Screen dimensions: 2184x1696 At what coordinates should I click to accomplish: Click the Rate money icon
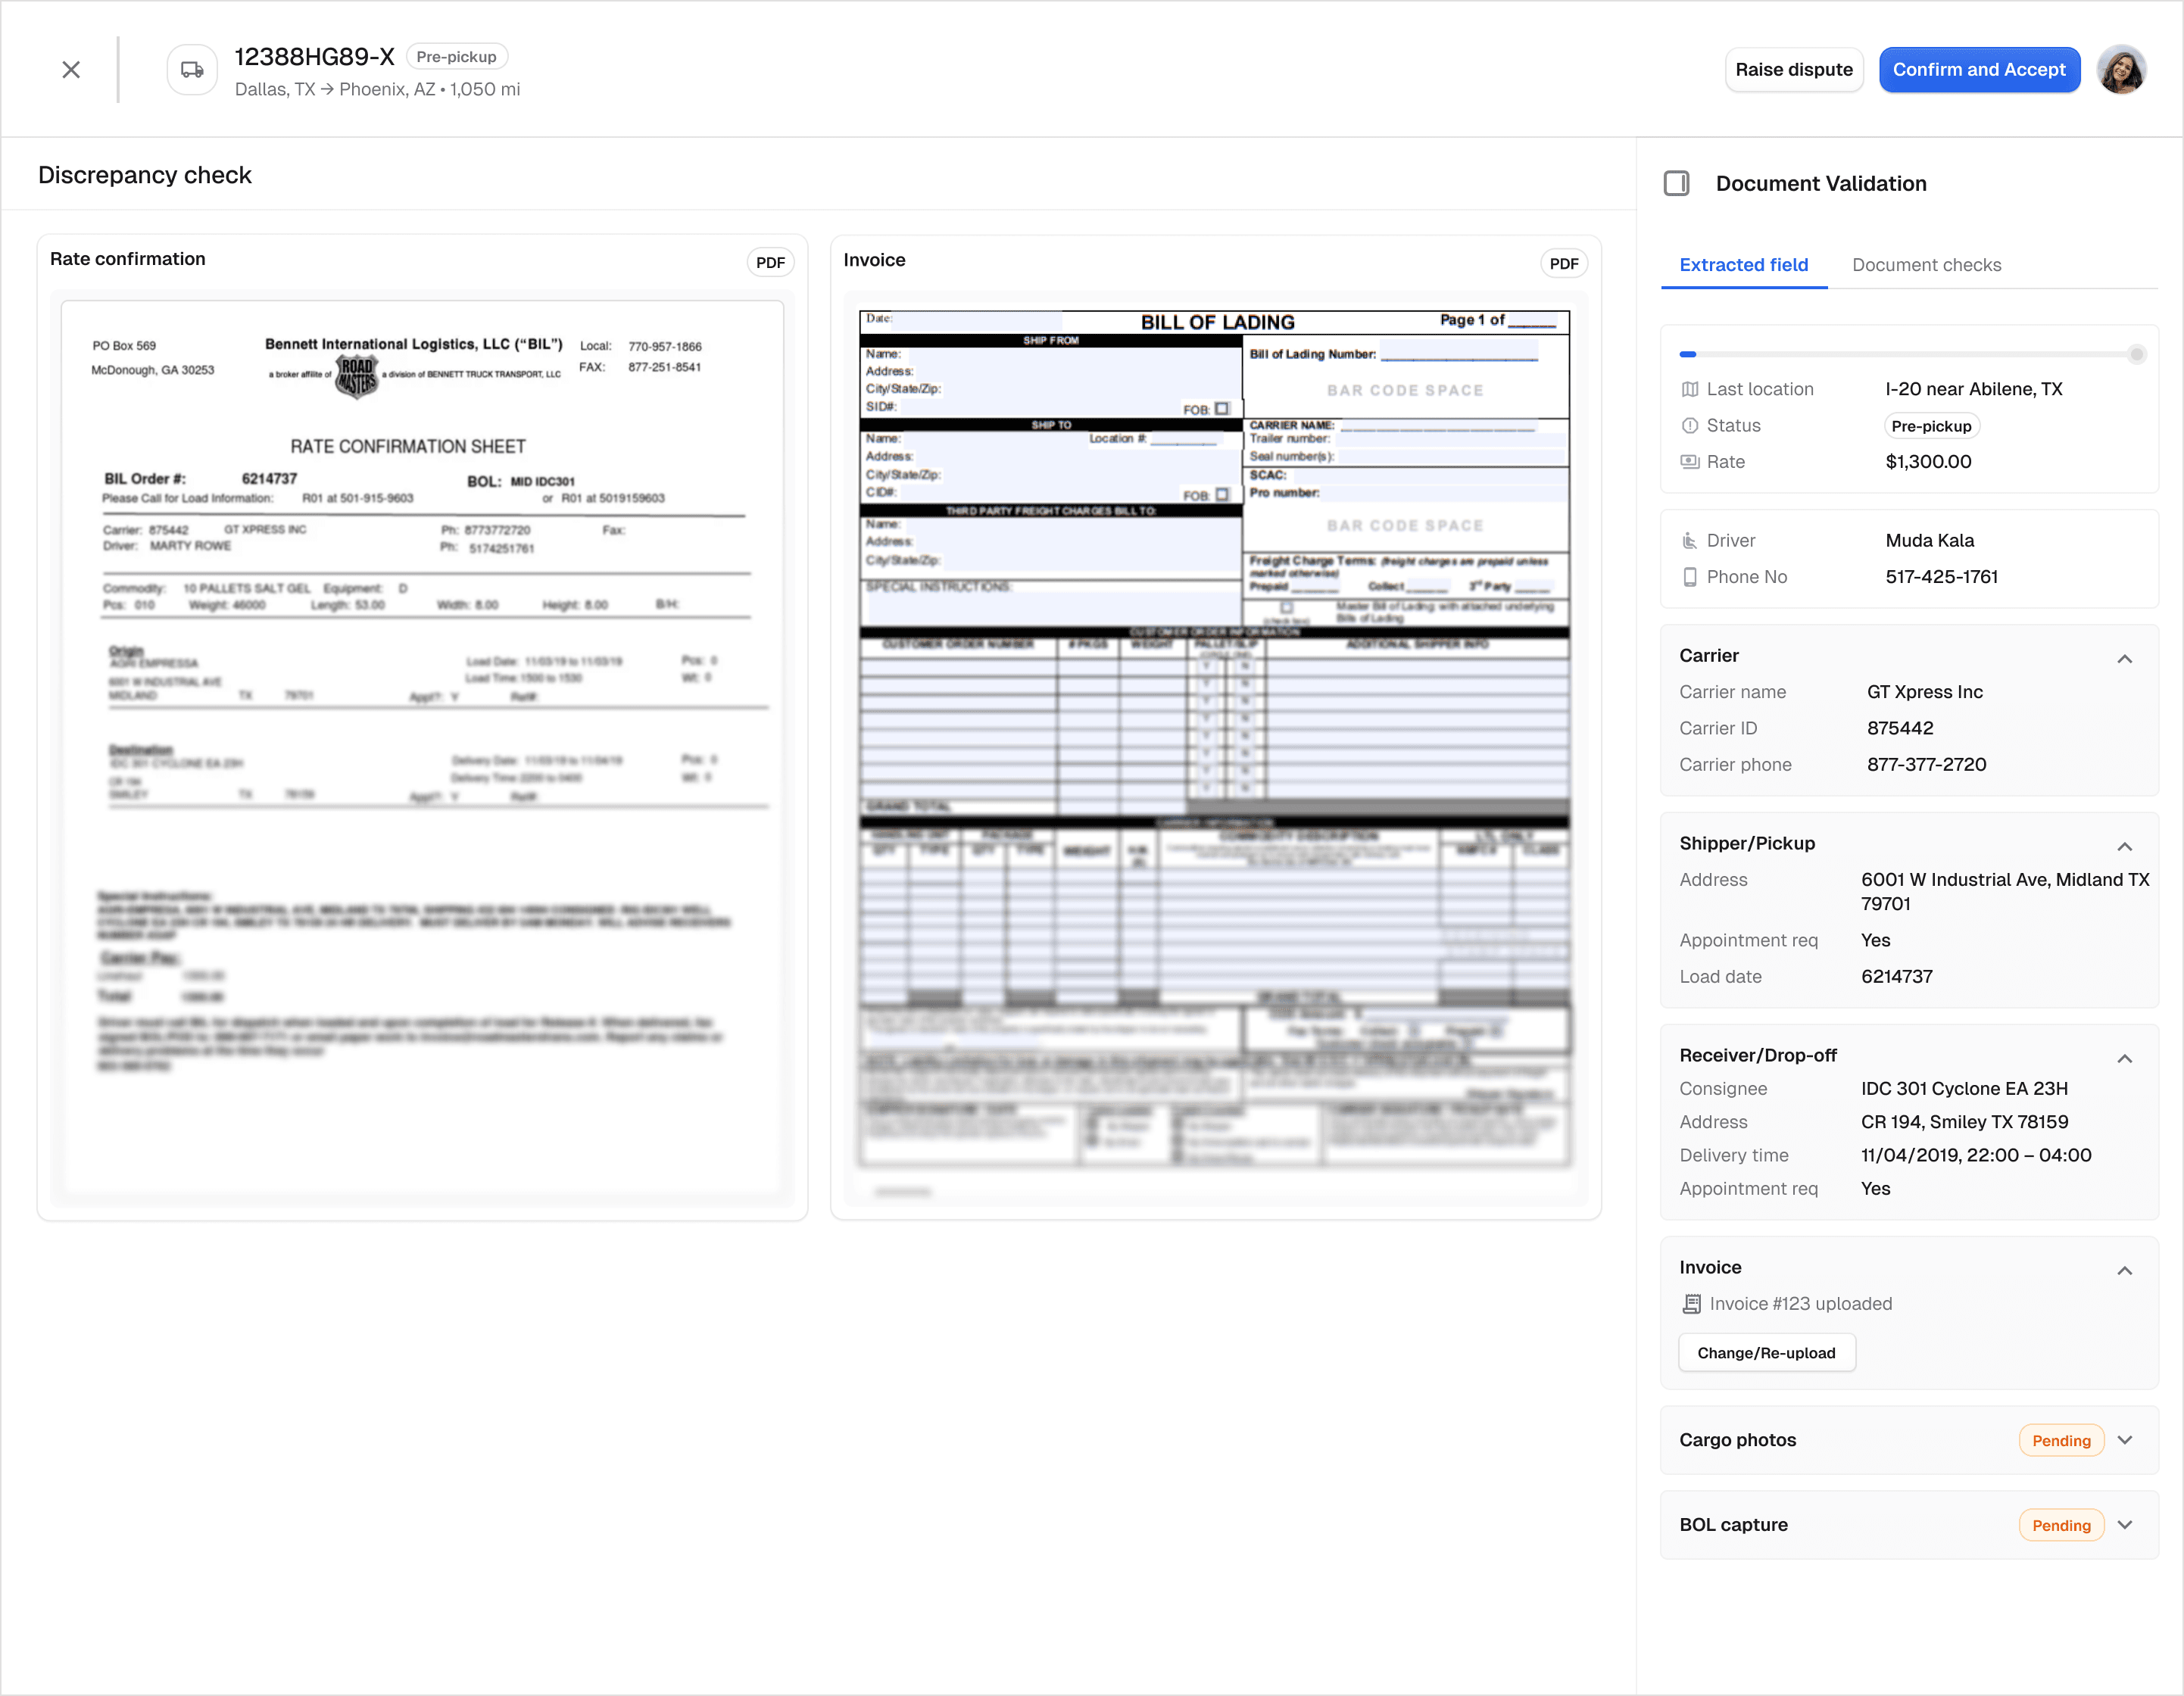[1690, 462]
